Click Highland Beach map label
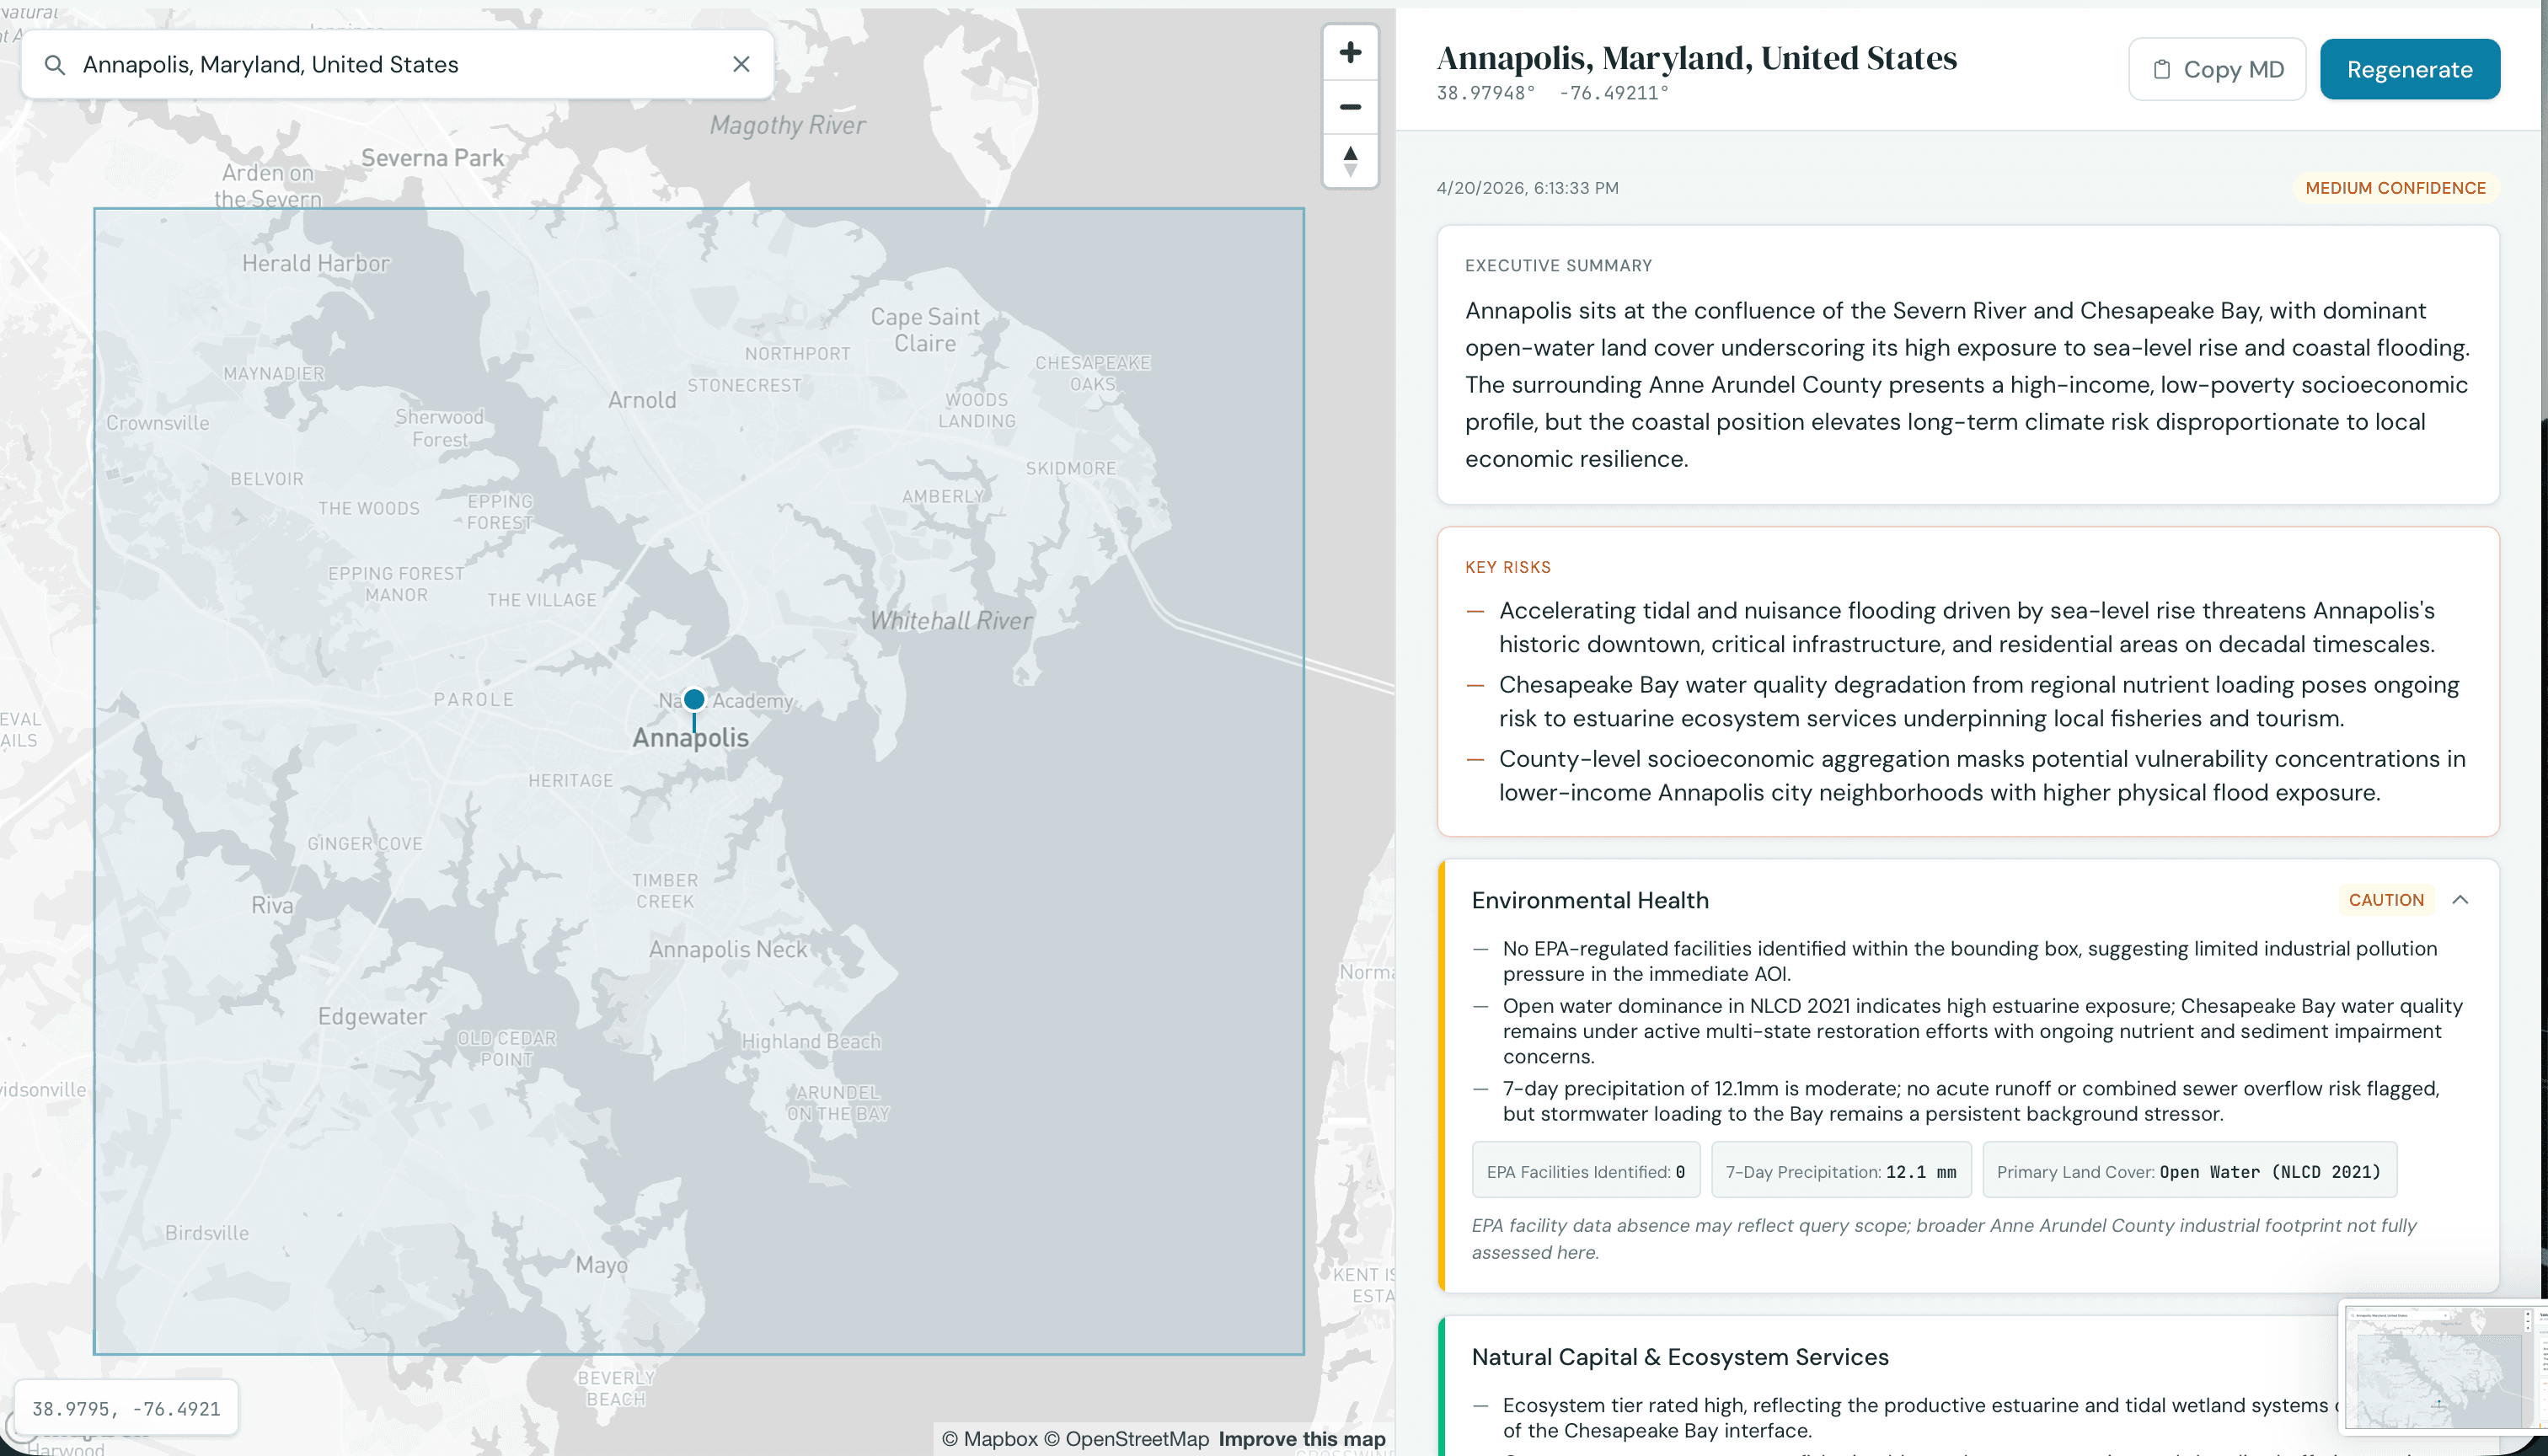 (811, 1041)
